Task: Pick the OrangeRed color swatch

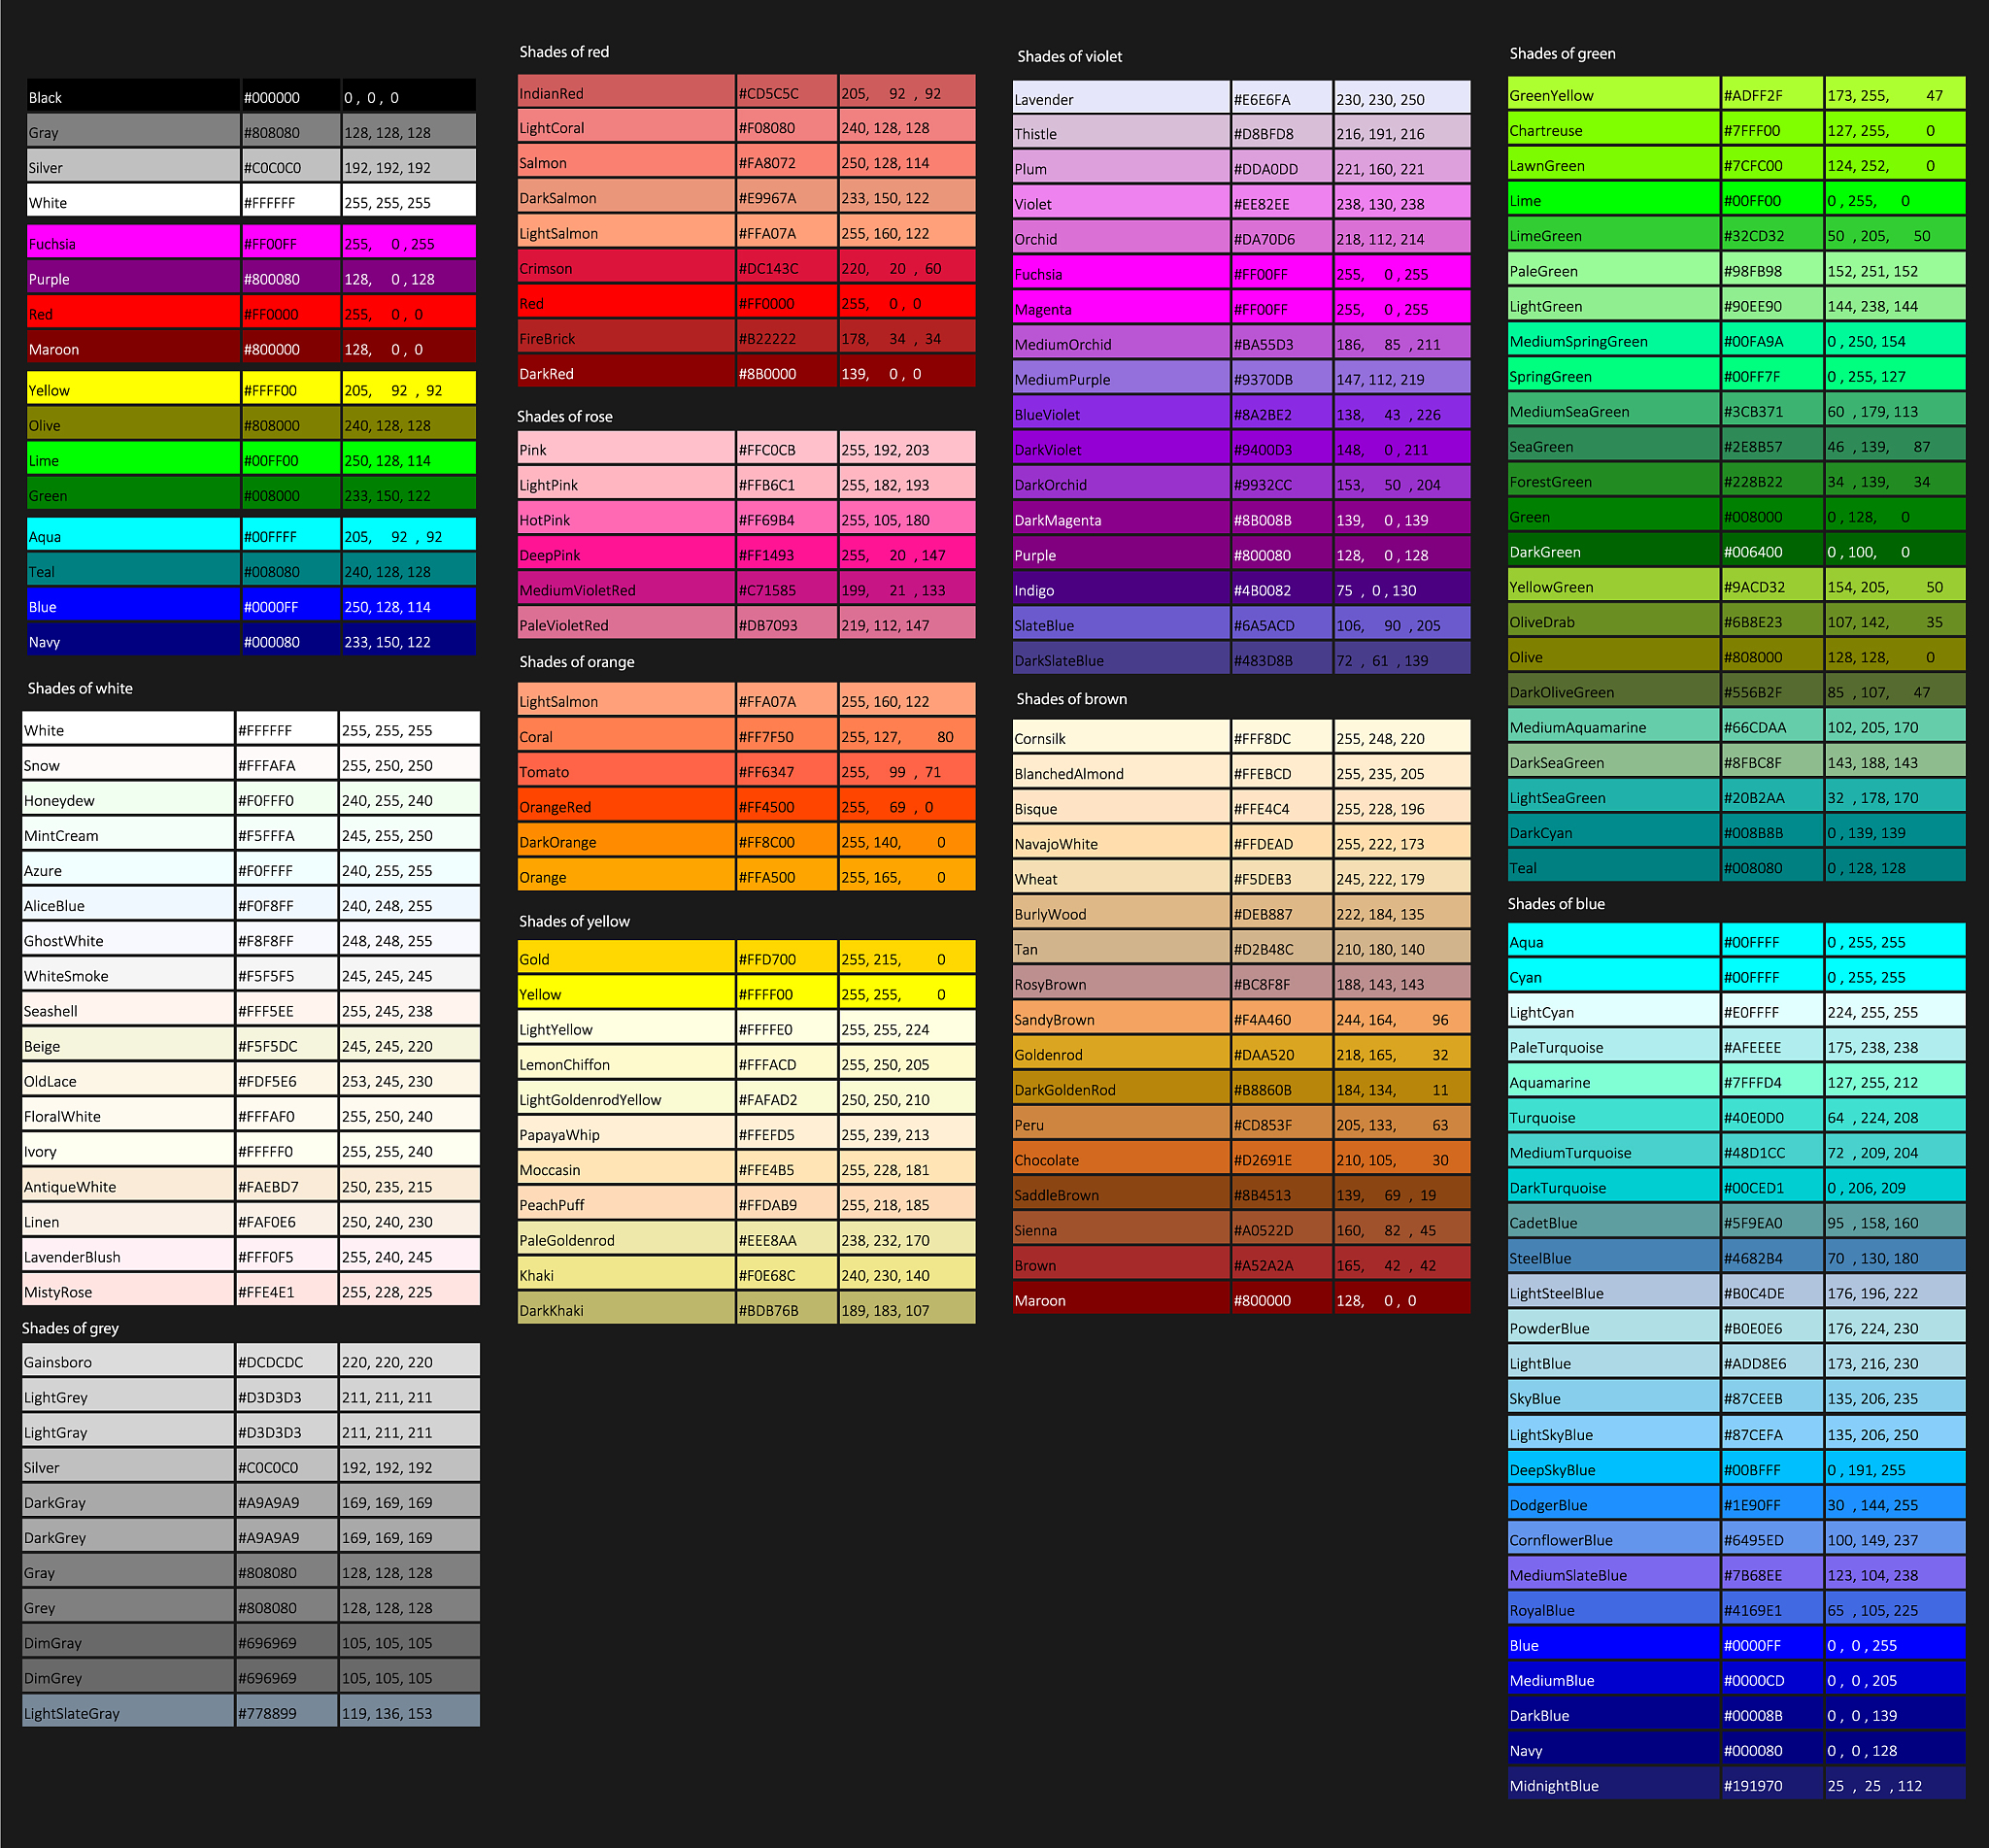Action: pos(625,807)
